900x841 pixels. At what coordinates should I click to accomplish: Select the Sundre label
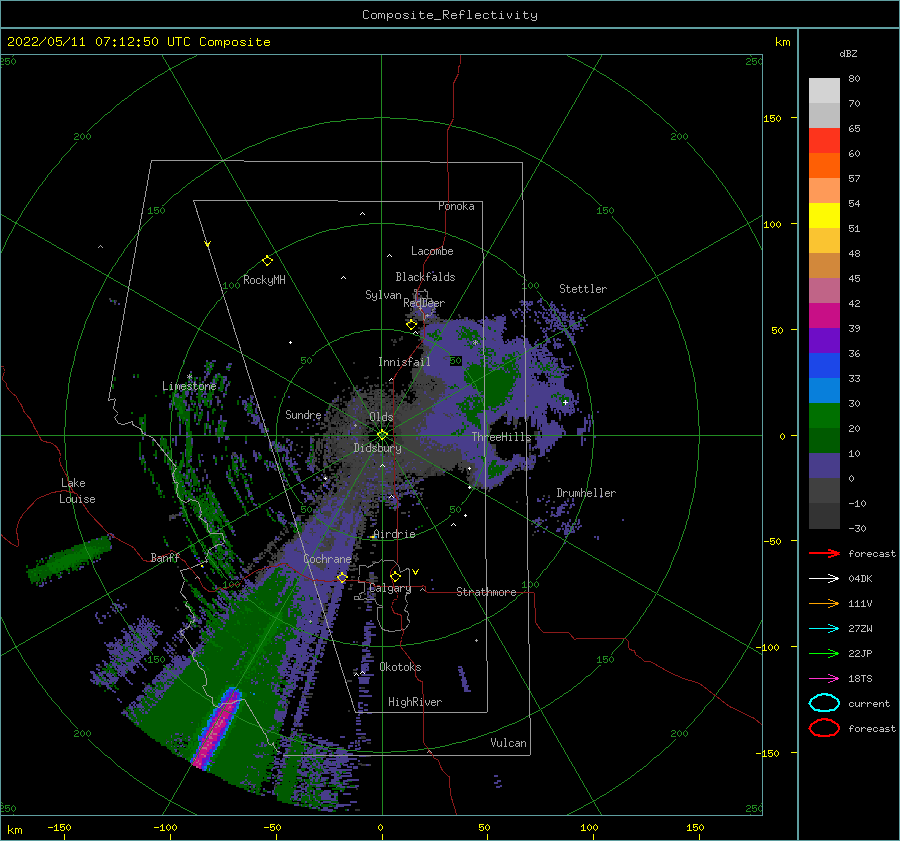[x=303, y=414]
